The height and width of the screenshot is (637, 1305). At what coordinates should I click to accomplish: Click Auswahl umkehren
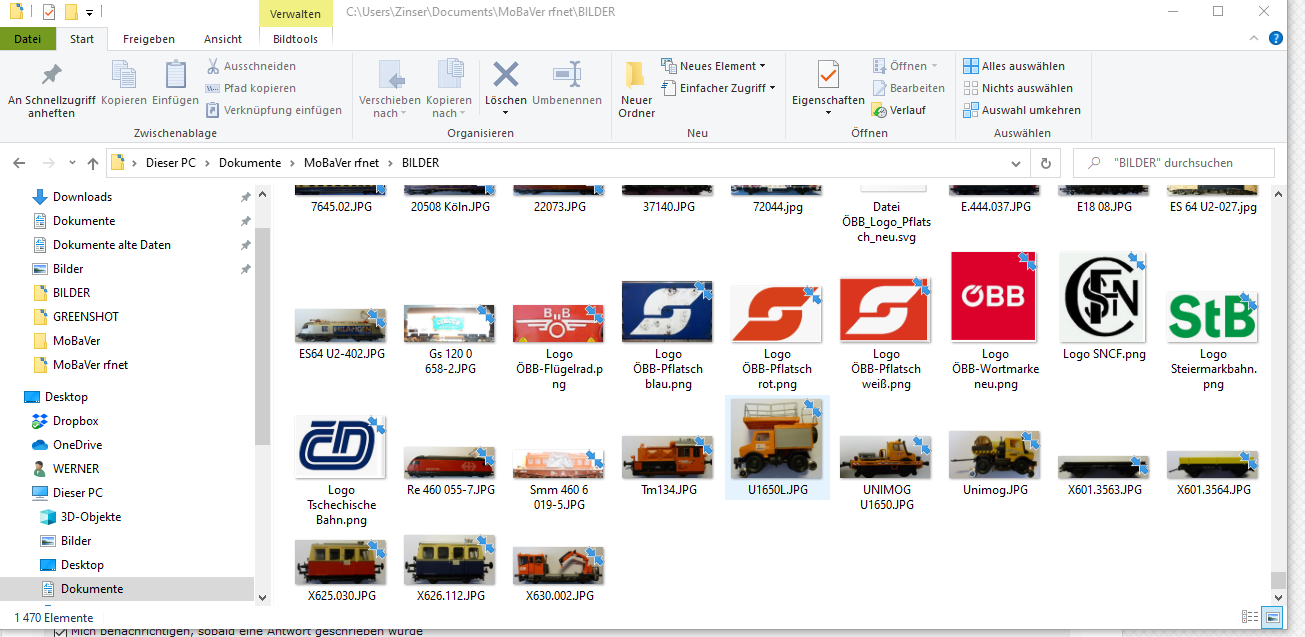click(x=1021, y=110)
